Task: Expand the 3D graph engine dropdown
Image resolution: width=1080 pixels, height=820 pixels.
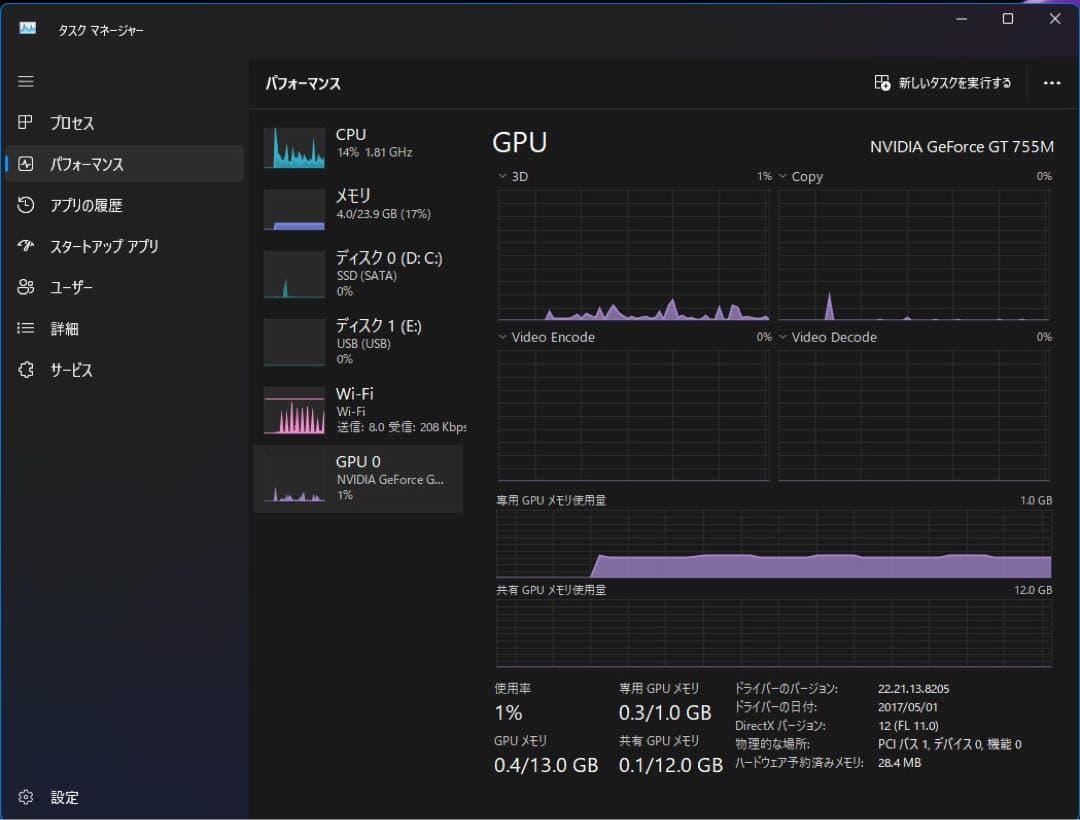Action: pyautogui.click(x=503, y=177)
